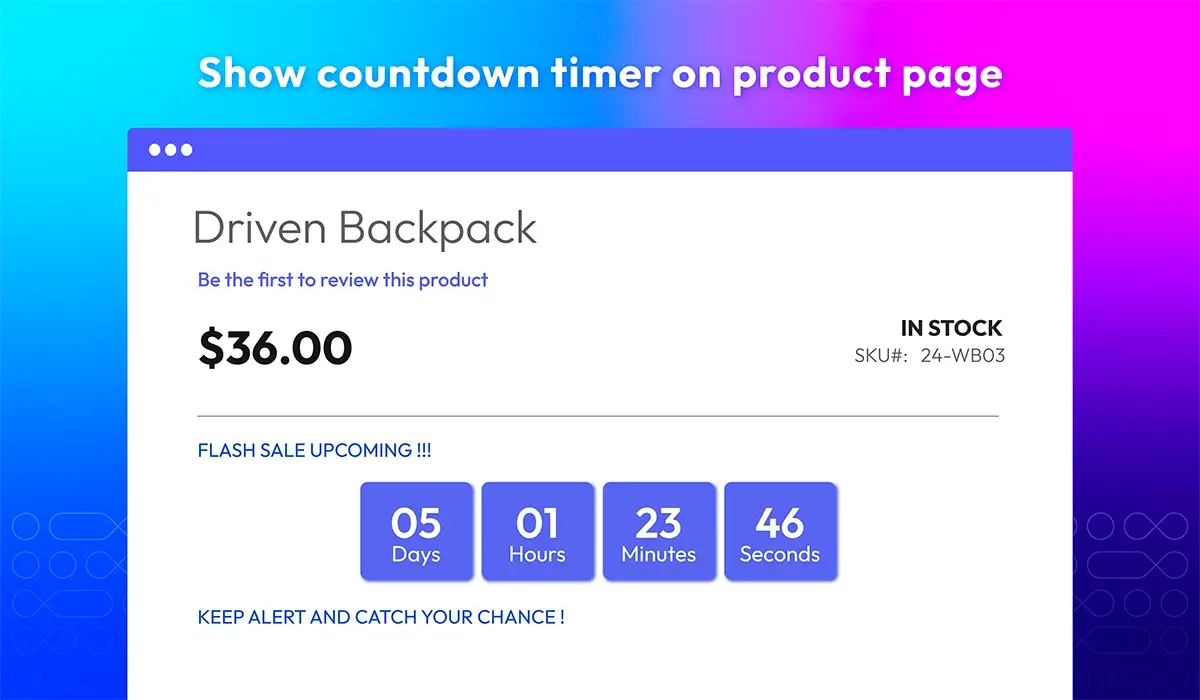Click the $36.00 price text
The width and height of the screenshot is (1200, 700).
click(x=275, y=348)
